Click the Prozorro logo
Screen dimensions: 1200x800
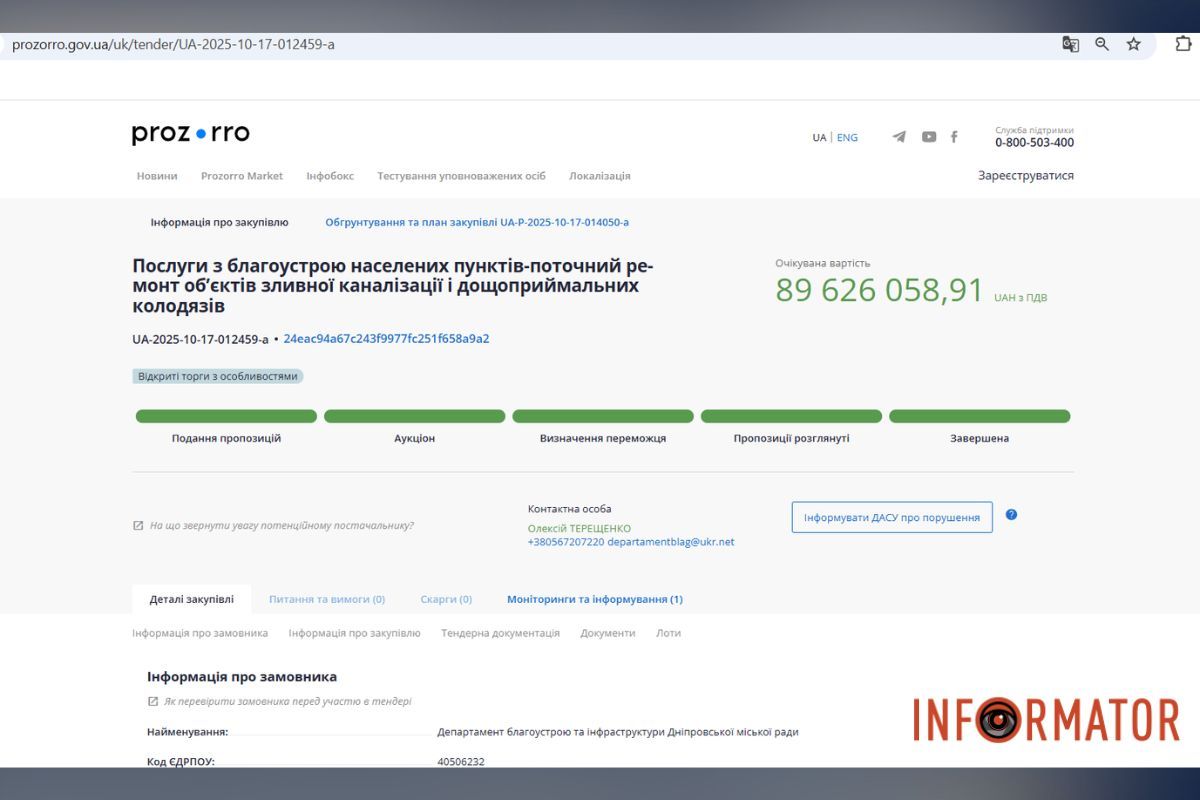coord(191,134)
